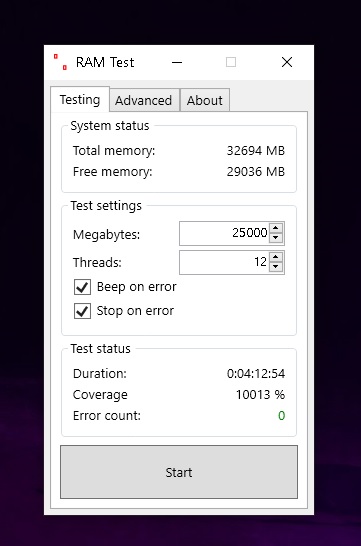Decrease Megabytes with the down arrow
The image size is (361, 546).
[x=276, y=238]
